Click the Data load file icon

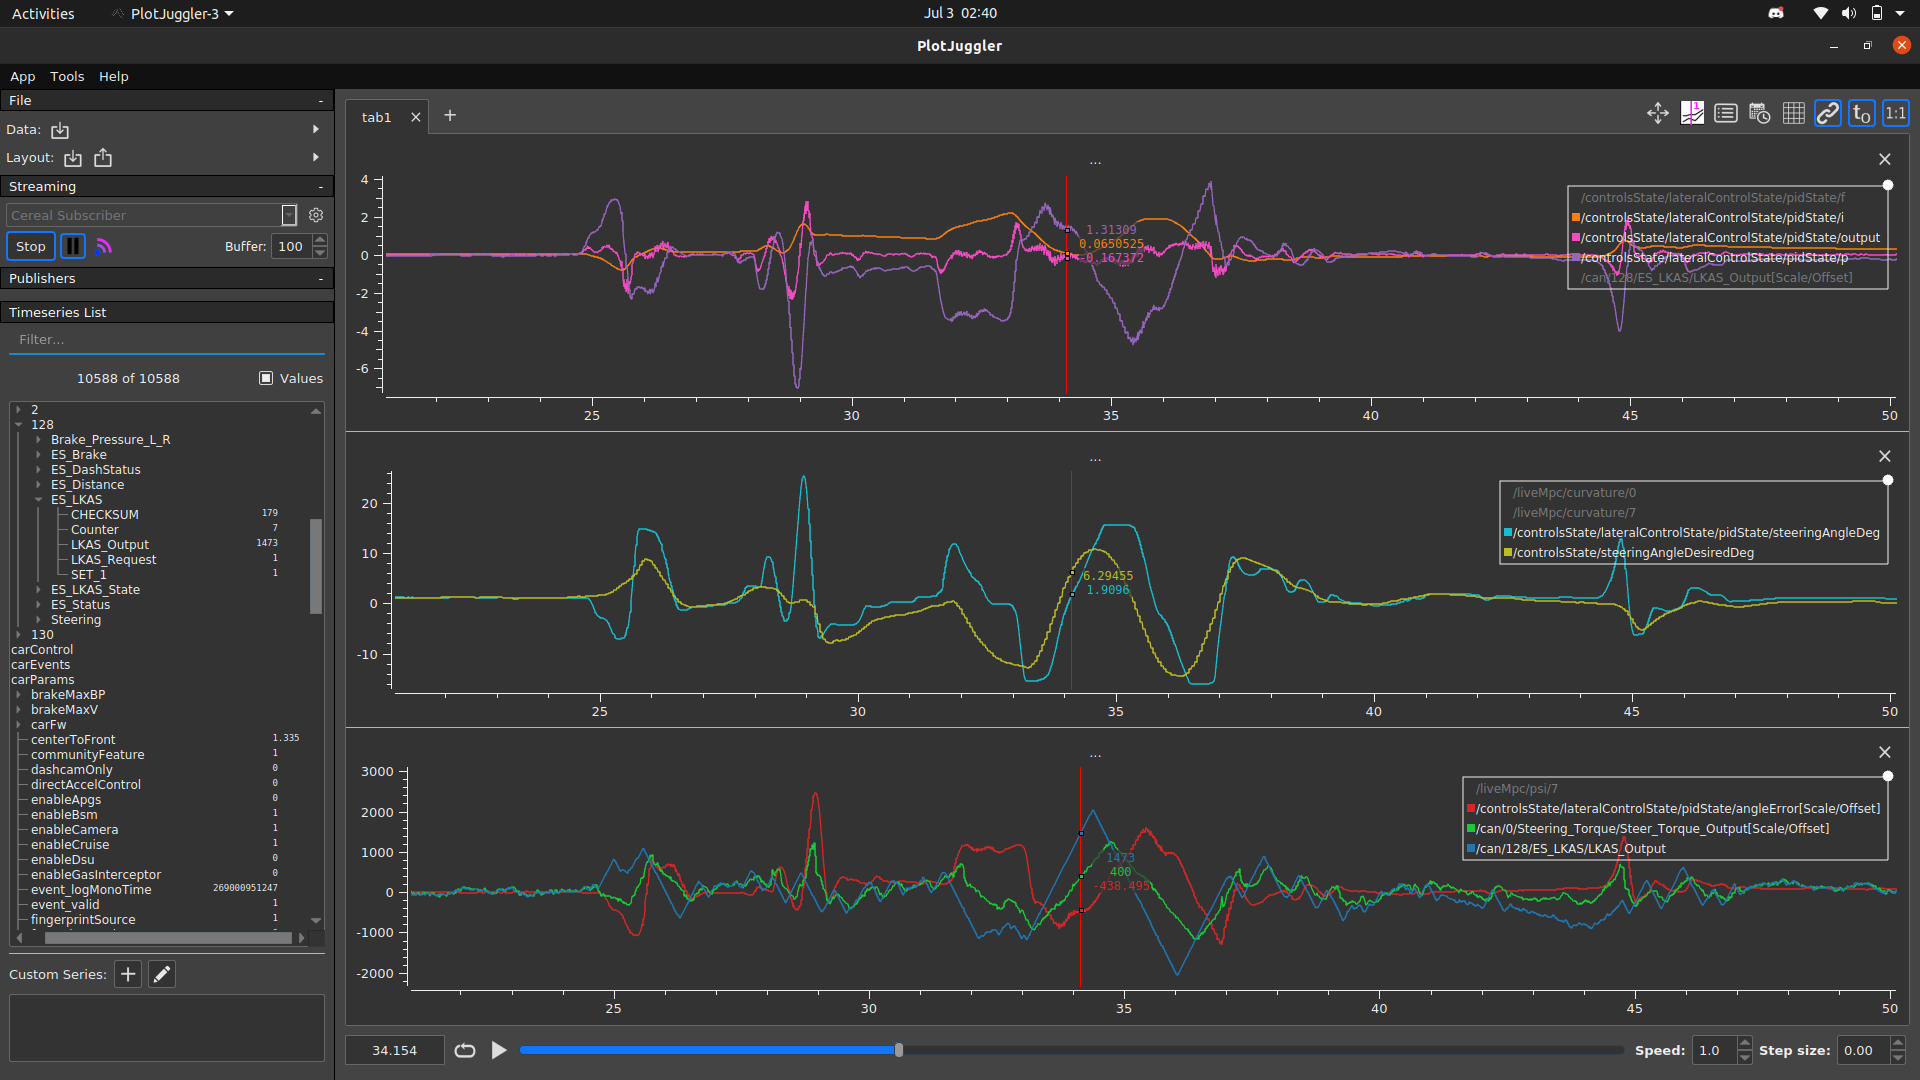[60, 130]
